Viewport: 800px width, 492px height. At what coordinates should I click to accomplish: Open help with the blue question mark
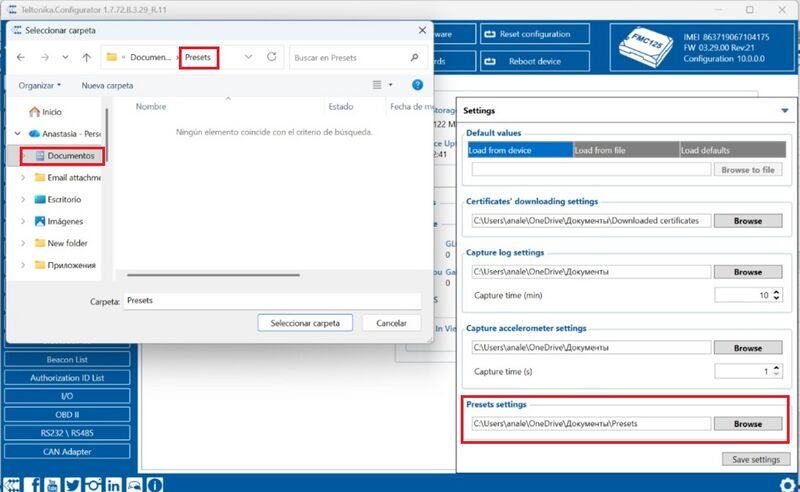click(417, 85)
